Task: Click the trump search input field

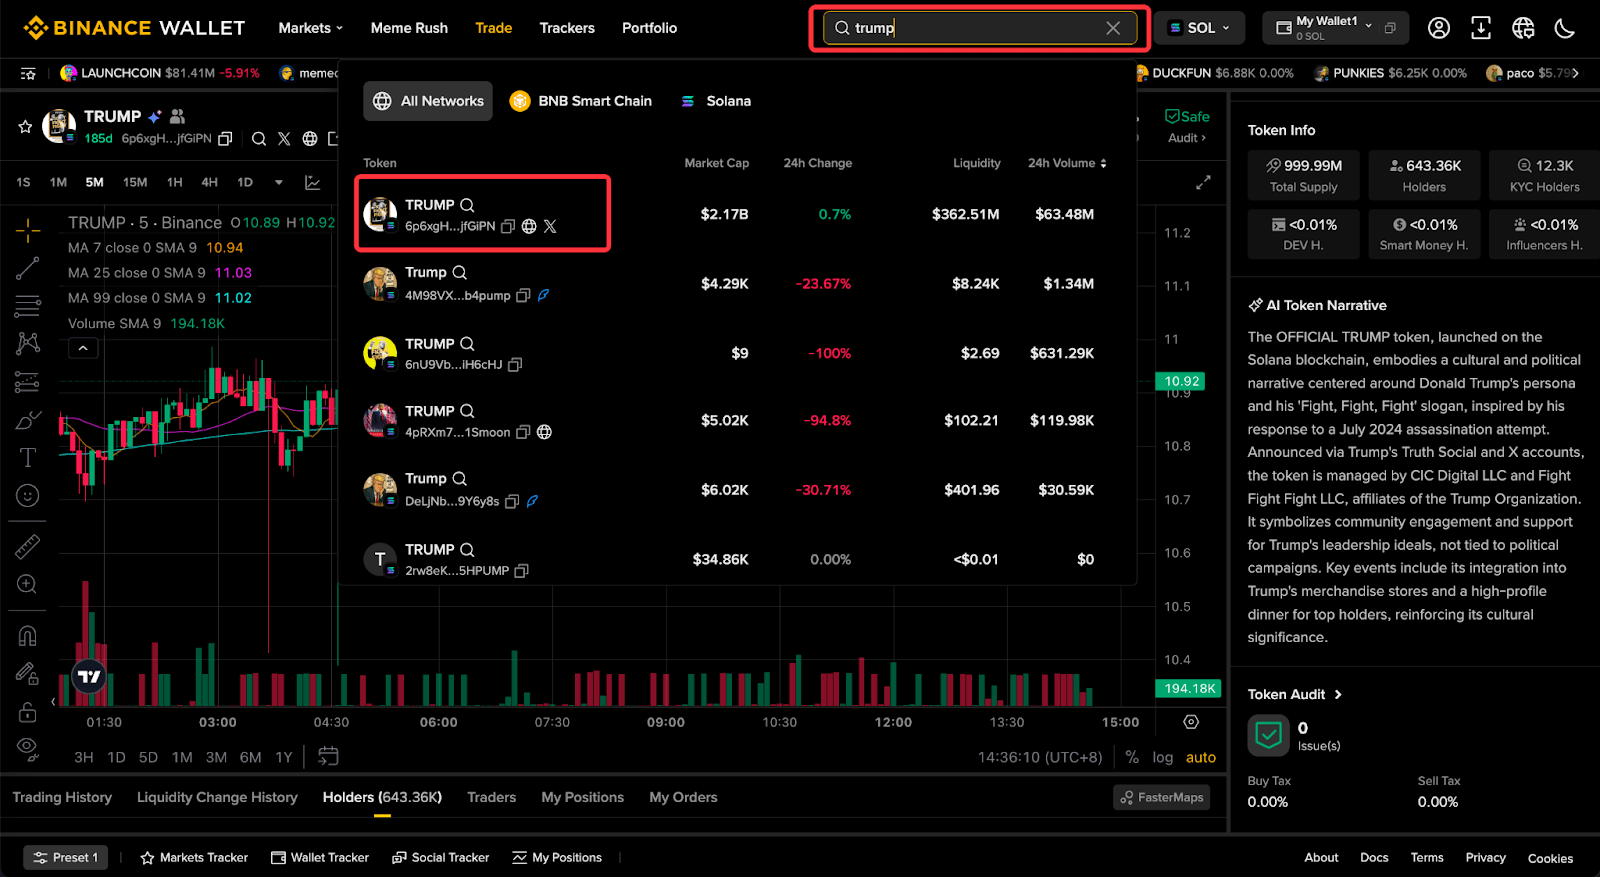Action: (979, 28)
